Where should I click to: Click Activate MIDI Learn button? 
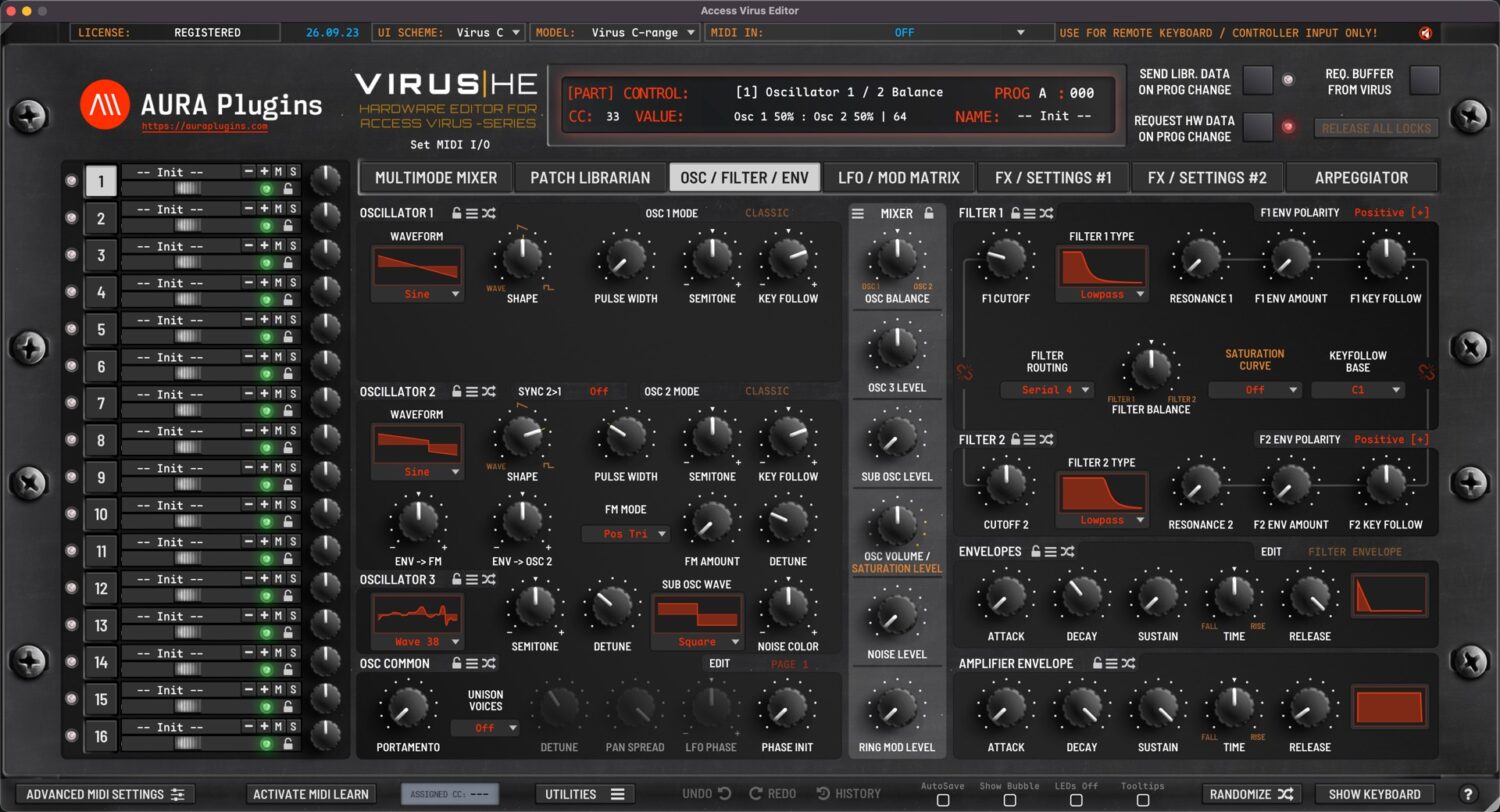coord(312,794)
